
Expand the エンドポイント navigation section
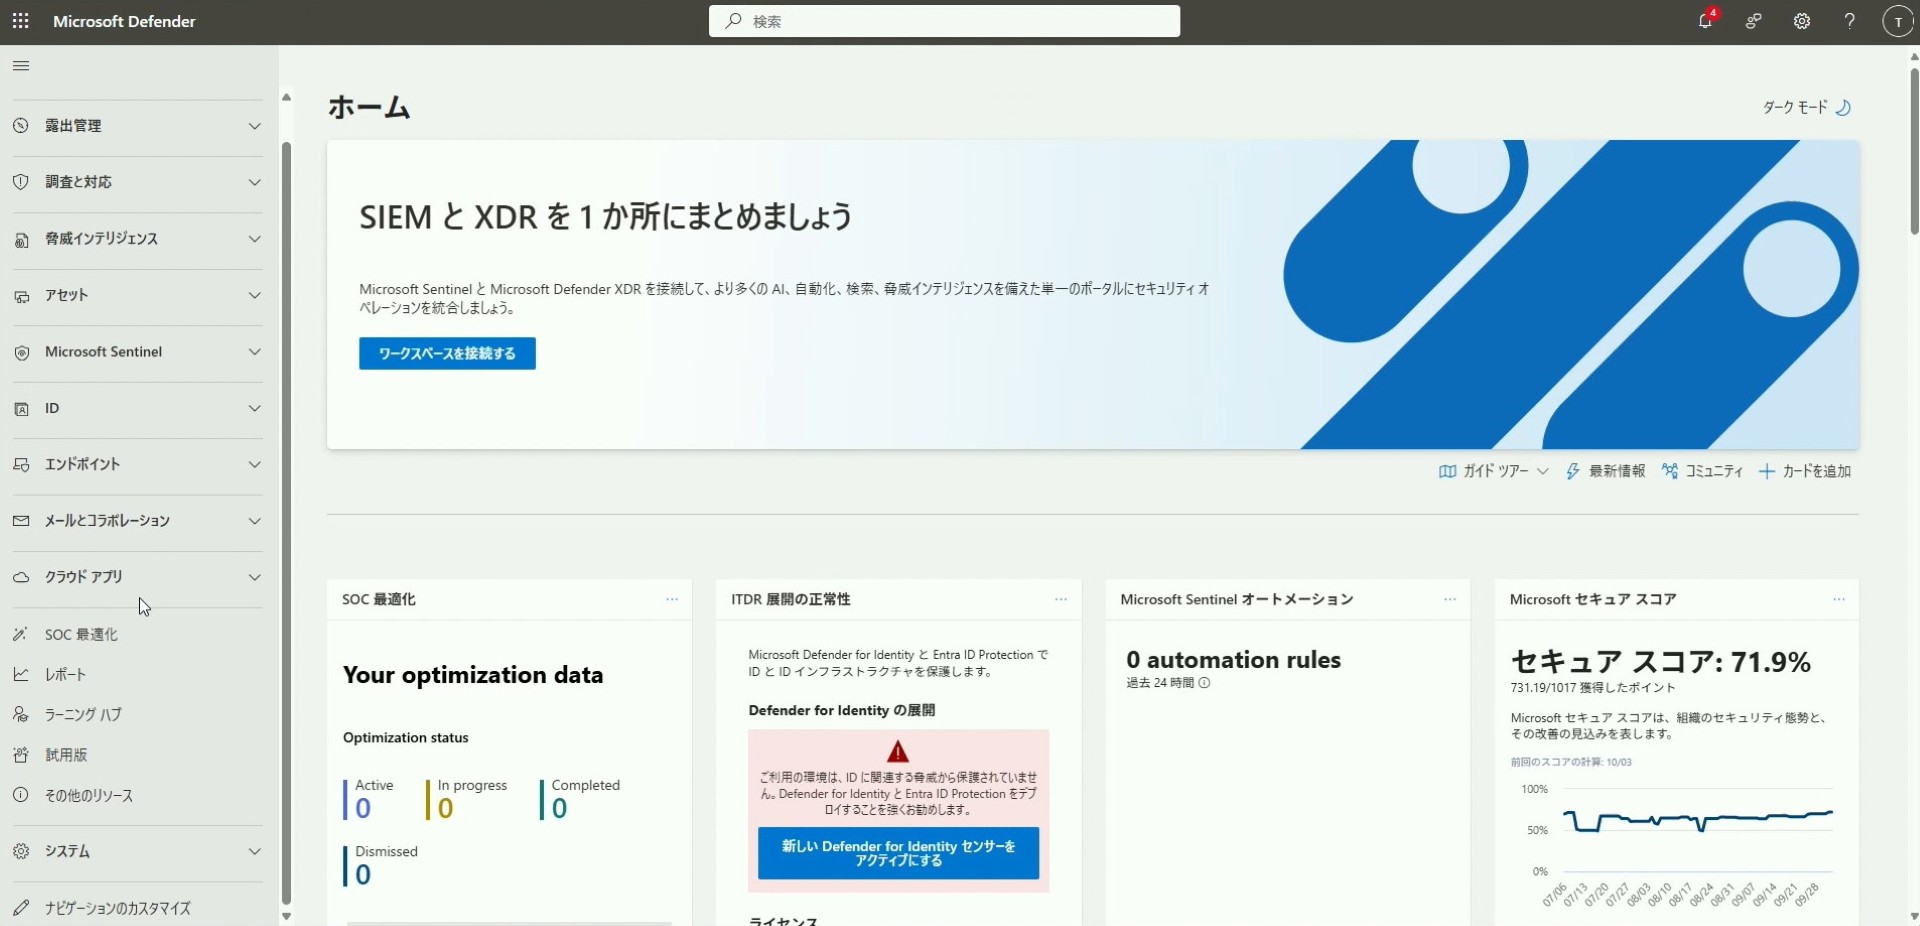pos(137,465)
